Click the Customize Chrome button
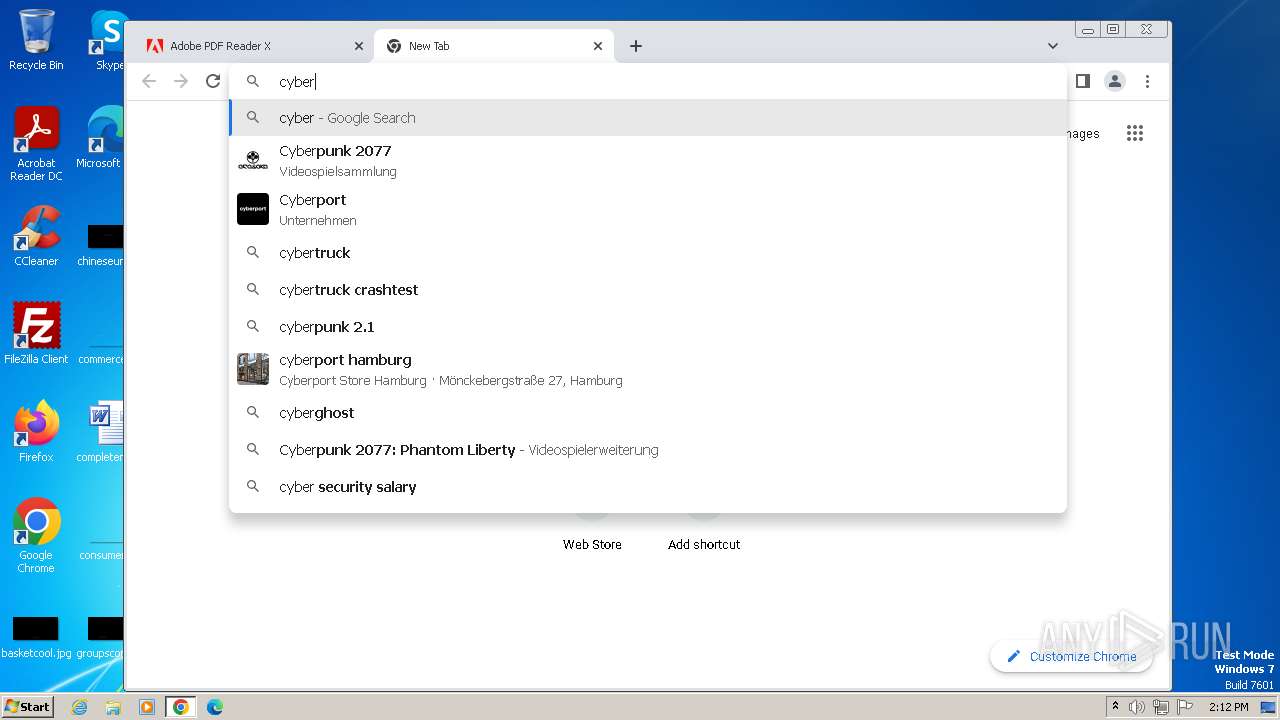This screenshot has height=720, width=1280. click(x=1071, y=656)
